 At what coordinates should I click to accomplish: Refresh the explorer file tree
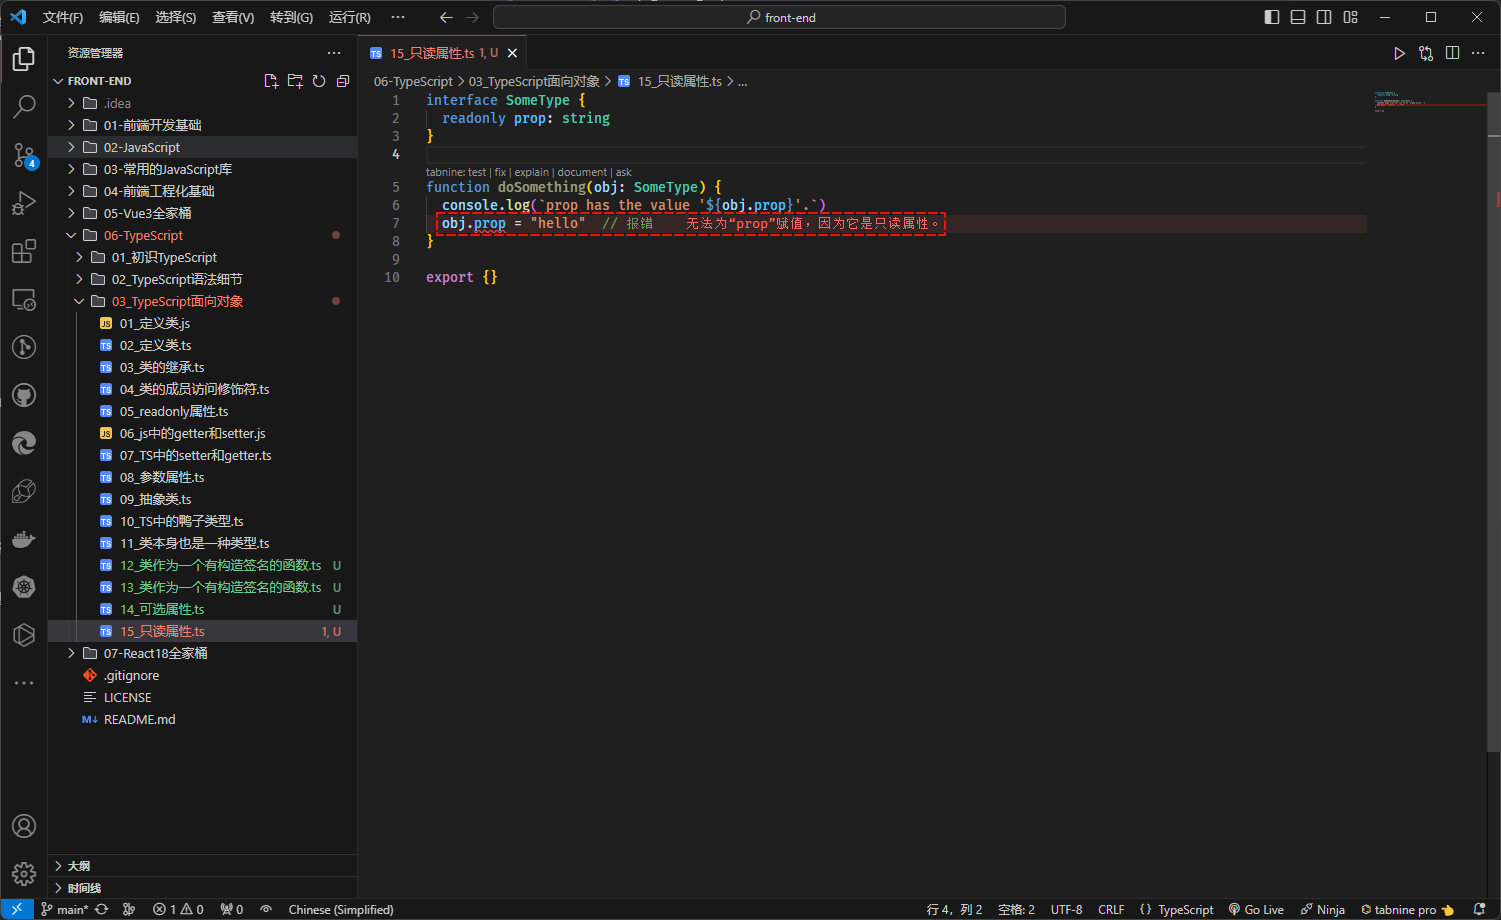coord(319,81)
